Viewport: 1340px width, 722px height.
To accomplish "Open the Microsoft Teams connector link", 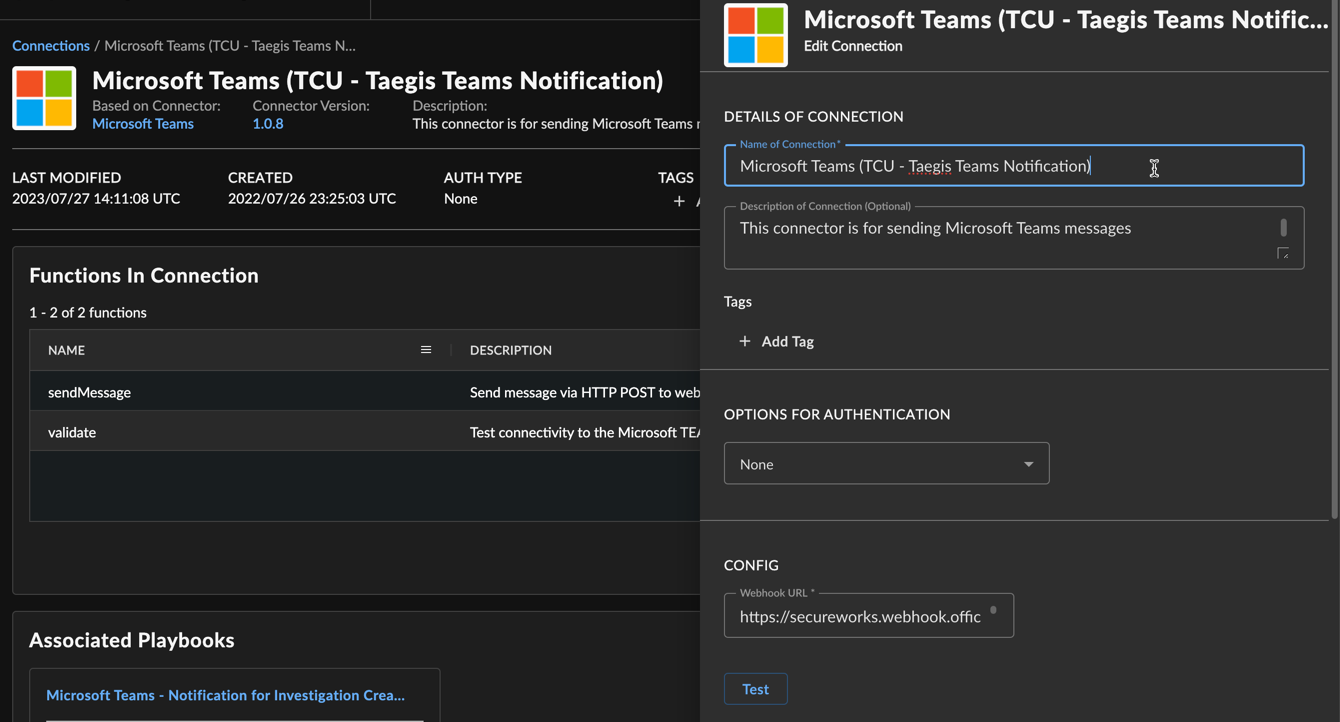I will [143, 124].
